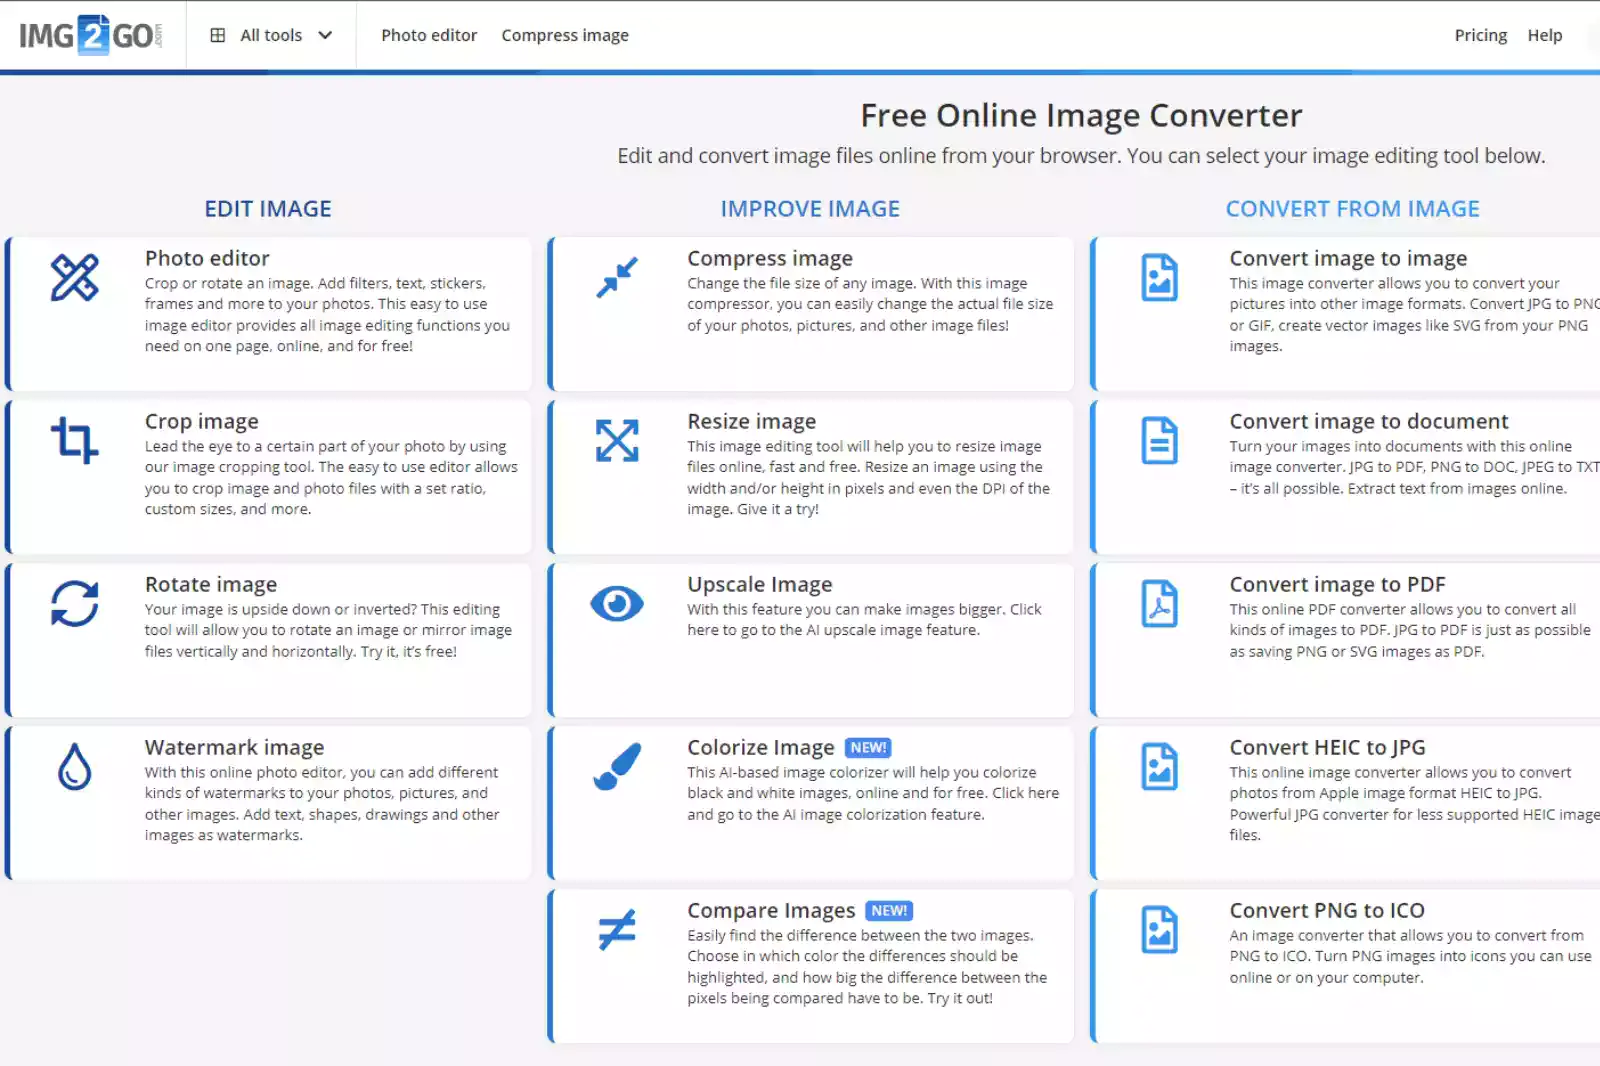Open the Help page
Viewport: 1600px width, 1066px height.
click(x=1544, y=35)
